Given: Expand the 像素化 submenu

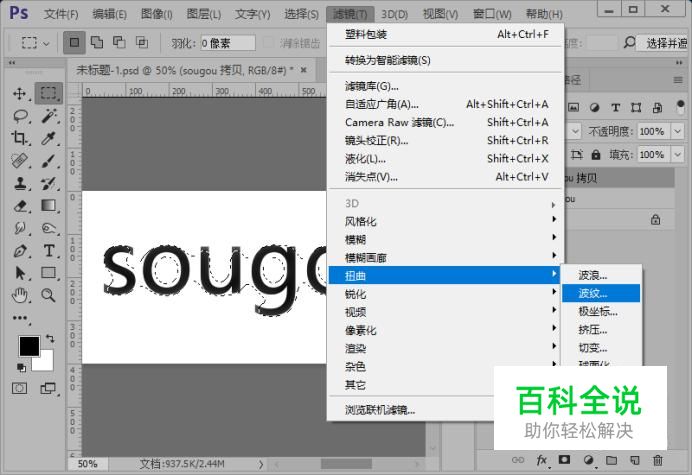Looking at the screenshot, I should (444, 330).
